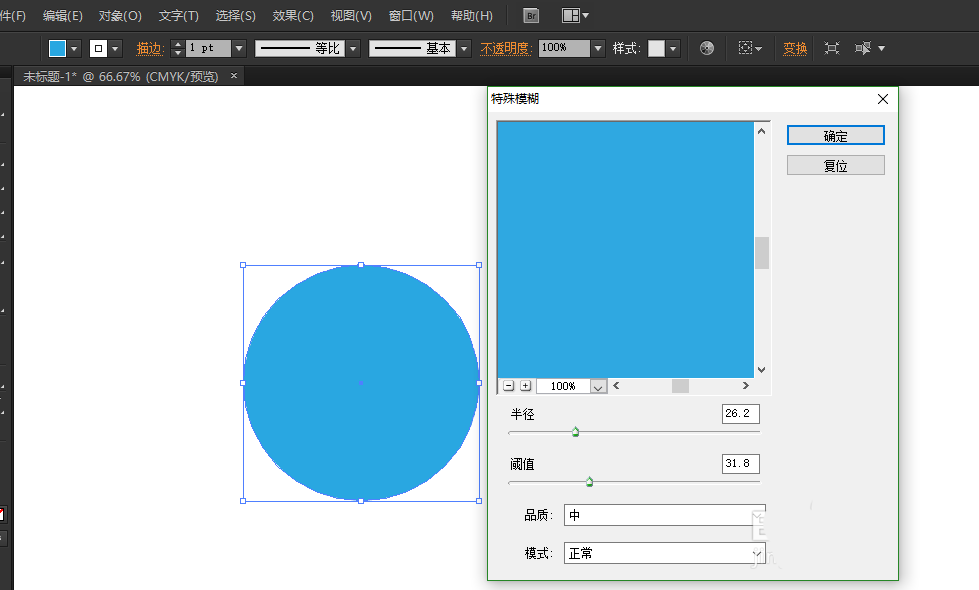
Task: Open the 效果(C) menu
Action: pos(293,16)
